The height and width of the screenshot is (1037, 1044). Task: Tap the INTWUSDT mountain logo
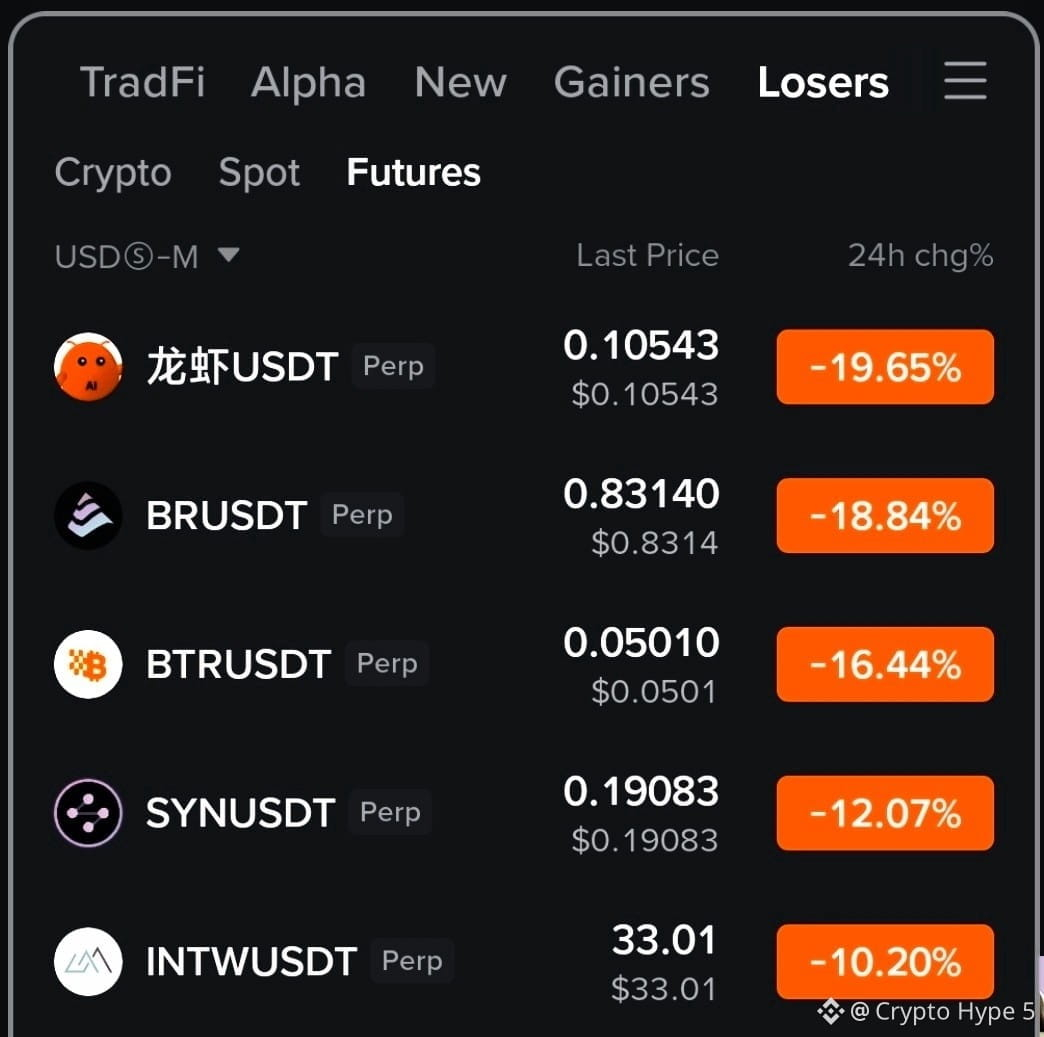[x=88, y=961]
